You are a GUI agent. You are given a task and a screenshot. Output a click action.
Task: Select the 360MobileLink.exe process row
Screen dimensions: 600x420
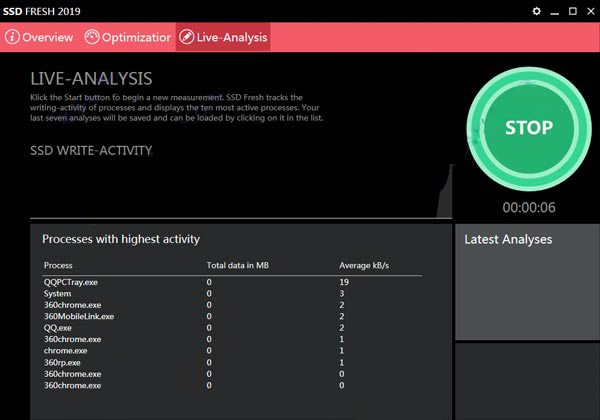[232, 316]
